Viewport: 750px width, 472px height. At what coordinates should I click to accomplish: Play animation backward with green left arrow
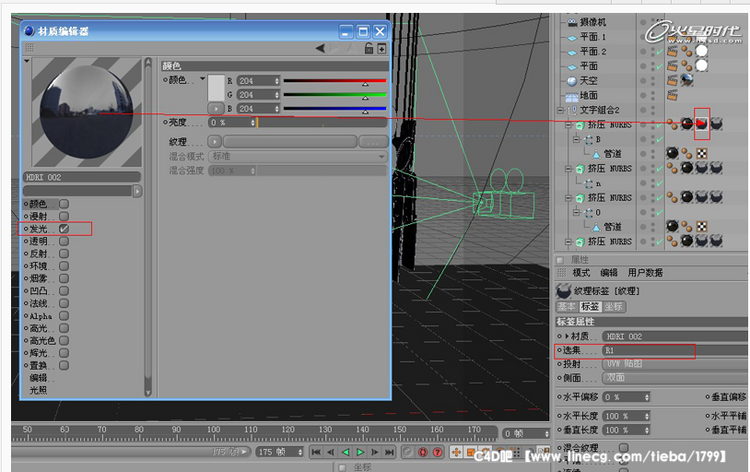345,451
